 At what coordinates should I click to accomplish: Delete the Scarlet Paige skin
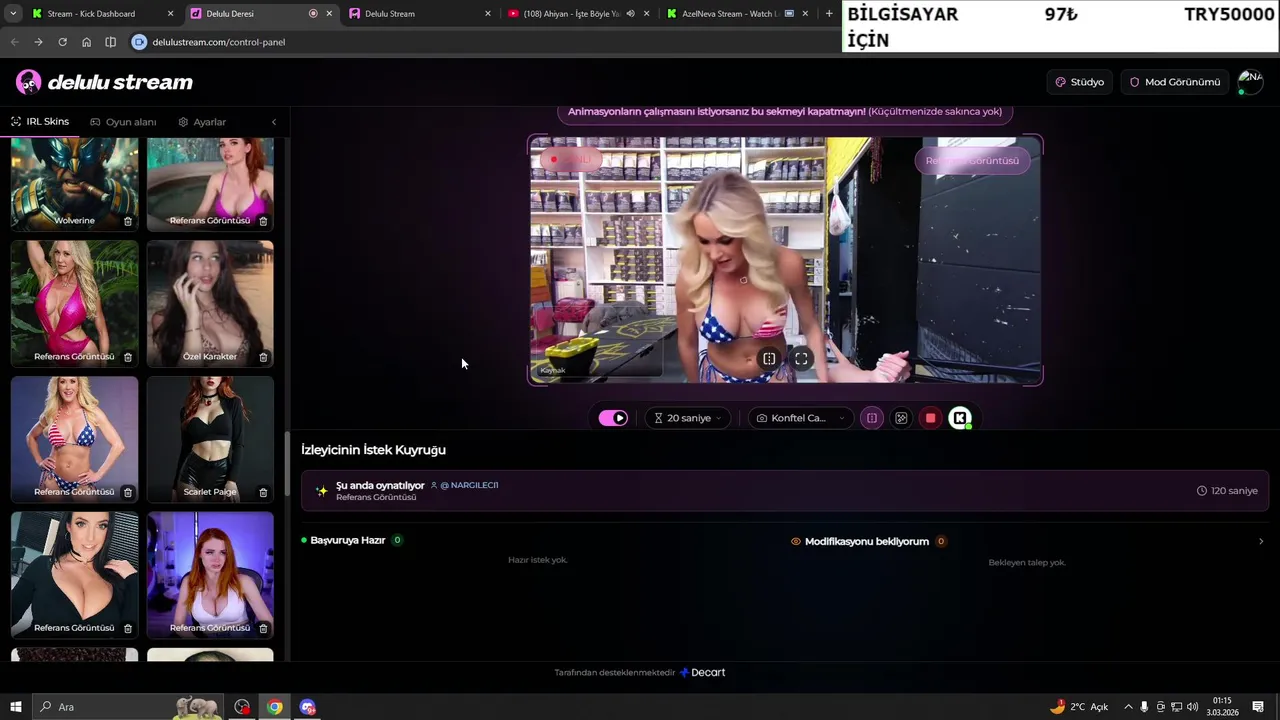pyautogui.click(x=263, y=492)
